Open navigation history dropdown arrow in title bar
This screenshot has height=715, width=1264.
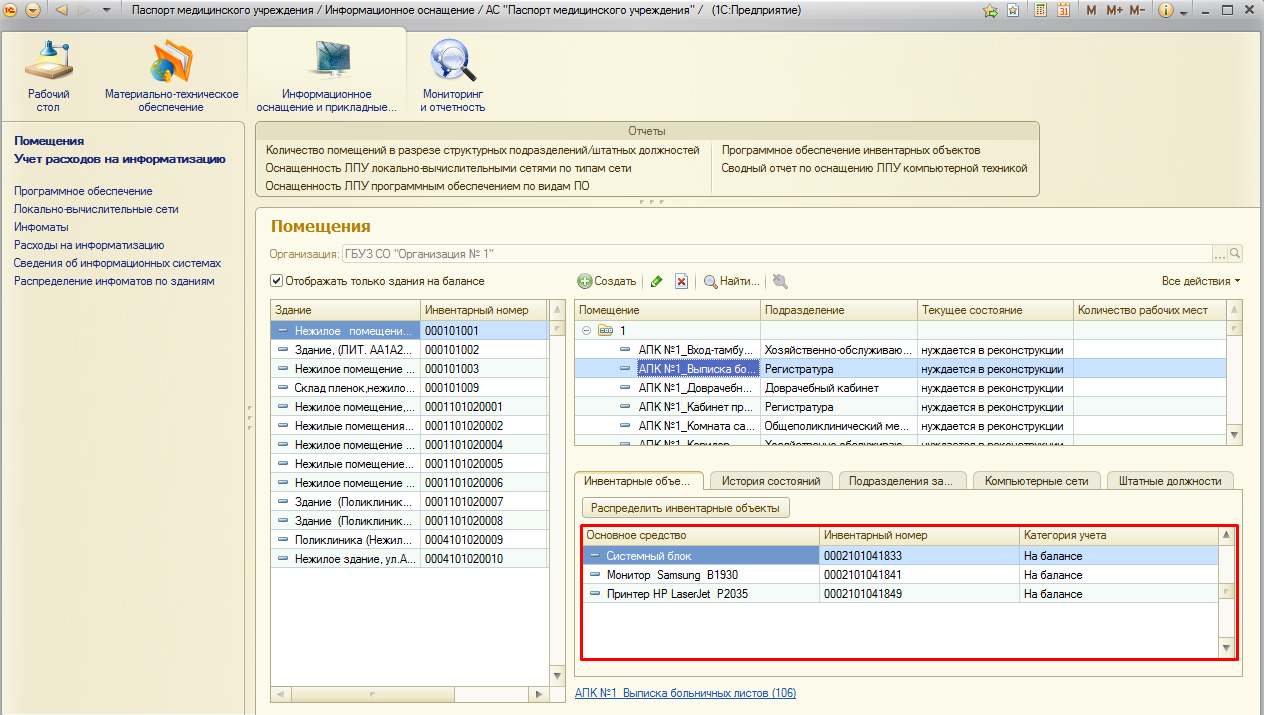click(x=107, y=10)
